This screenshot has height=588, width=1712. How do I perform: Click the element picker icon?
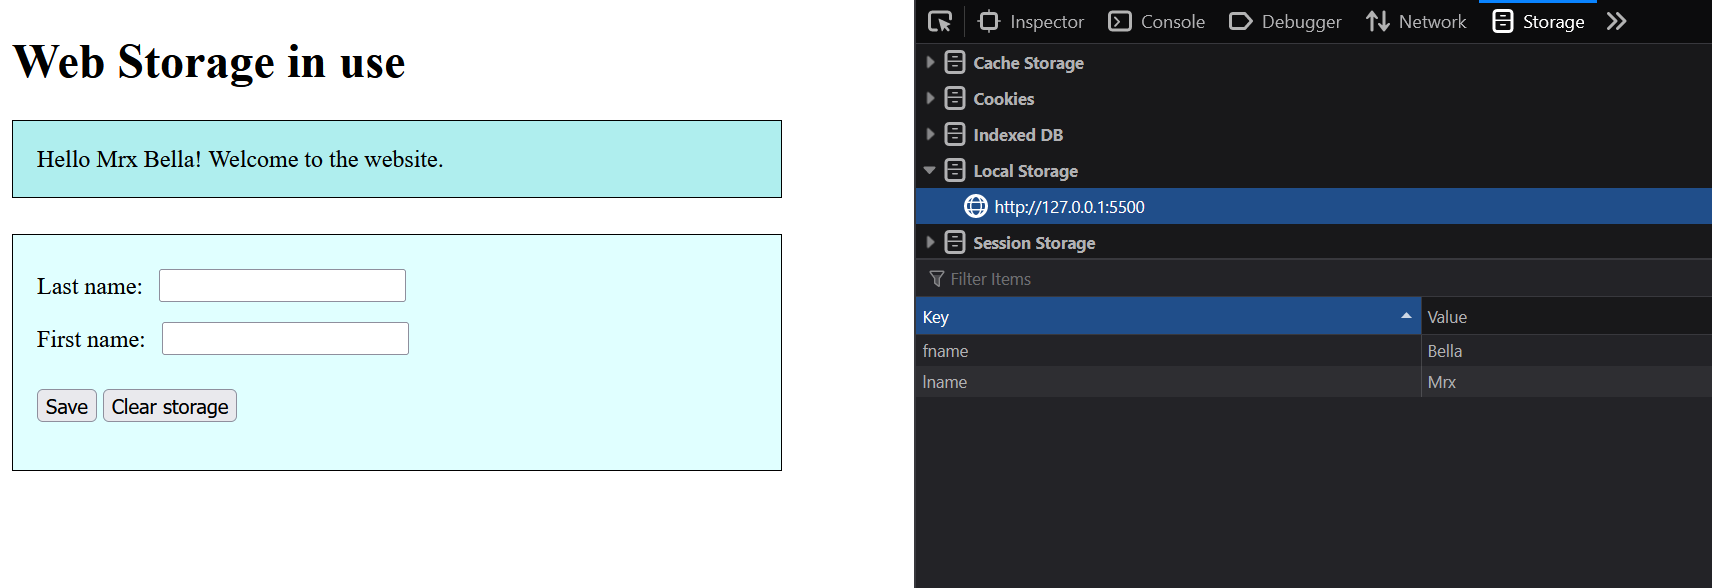click(x=940, y=21)
